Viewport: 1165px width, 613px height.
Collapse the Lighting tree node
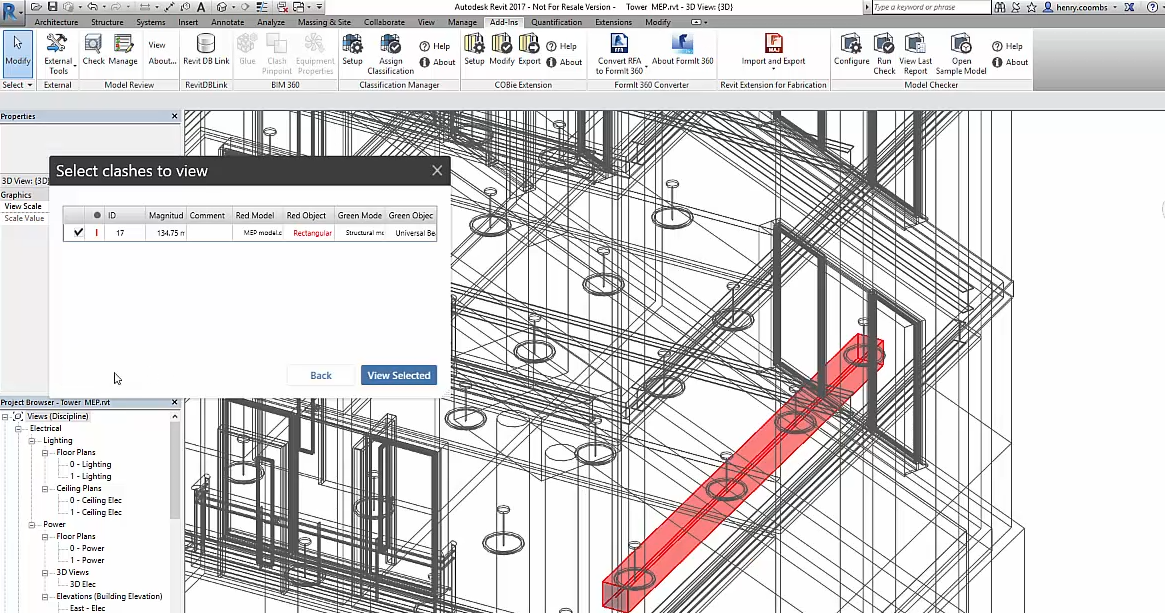click(x=32, y=441)
